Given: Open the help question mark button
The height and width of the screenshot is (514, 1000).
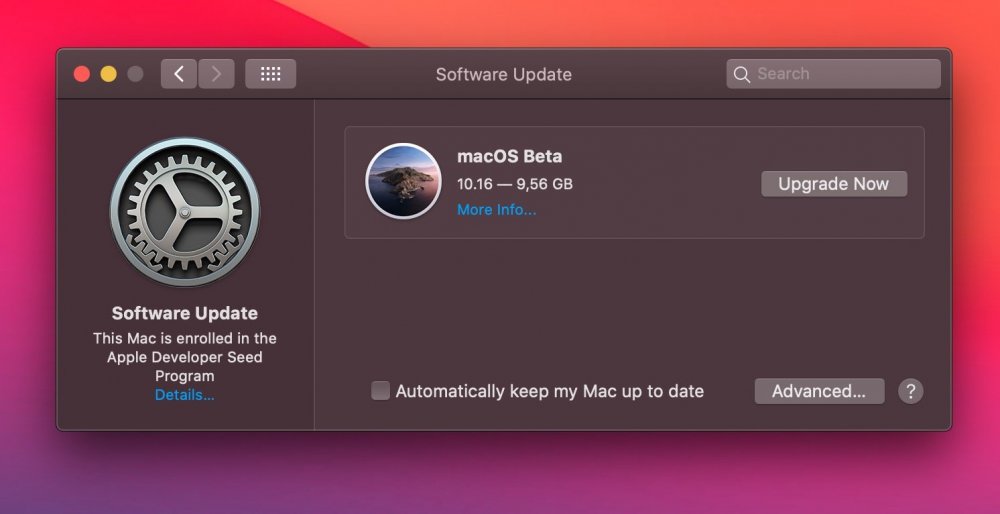Looking at the screenshot, I should tap(910, 391).
